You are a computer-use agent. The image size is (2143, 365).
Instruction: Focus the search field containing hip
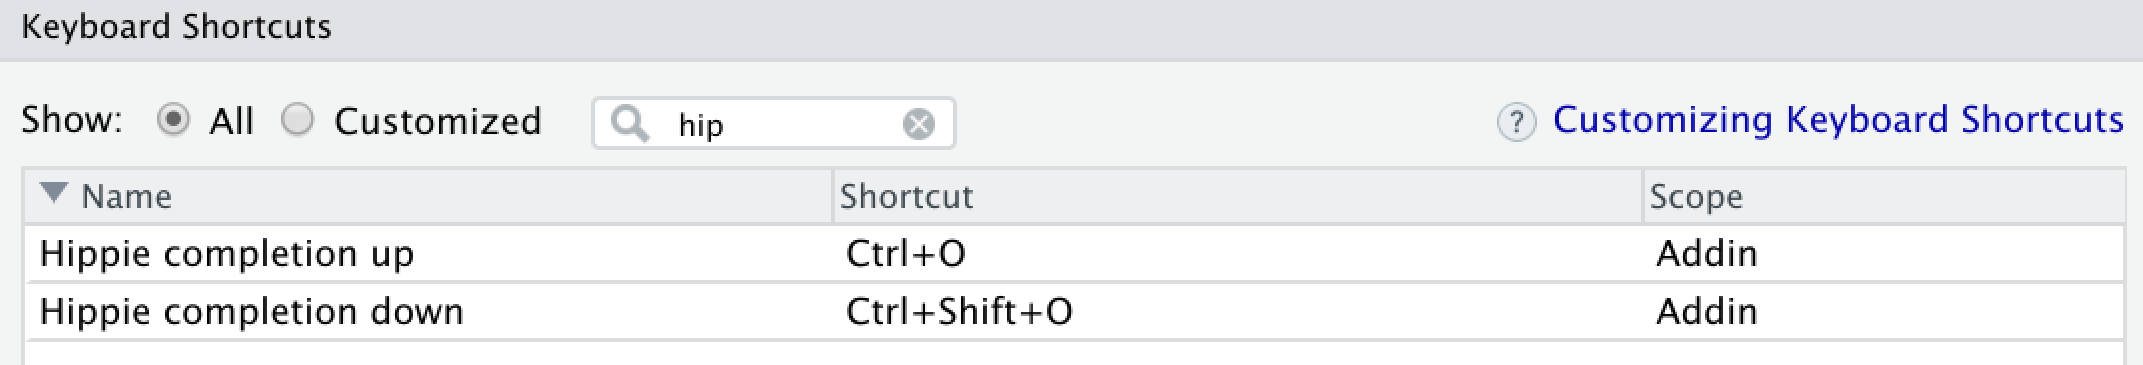pos(773,124)
